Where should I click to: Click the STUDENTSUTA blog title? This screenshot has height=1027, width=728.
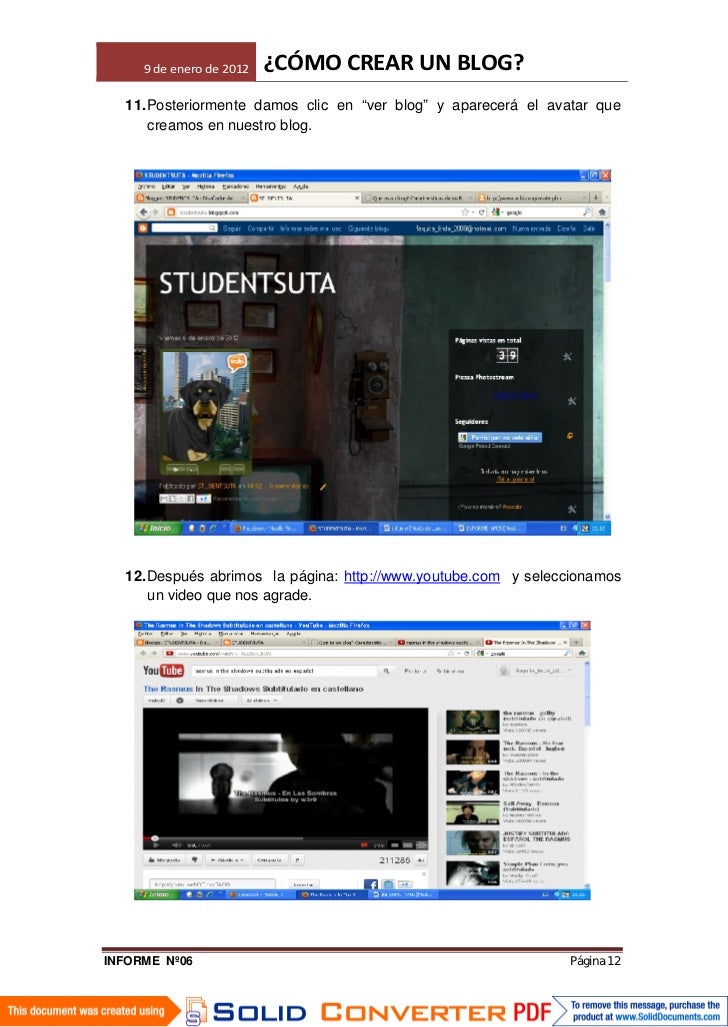248,283
